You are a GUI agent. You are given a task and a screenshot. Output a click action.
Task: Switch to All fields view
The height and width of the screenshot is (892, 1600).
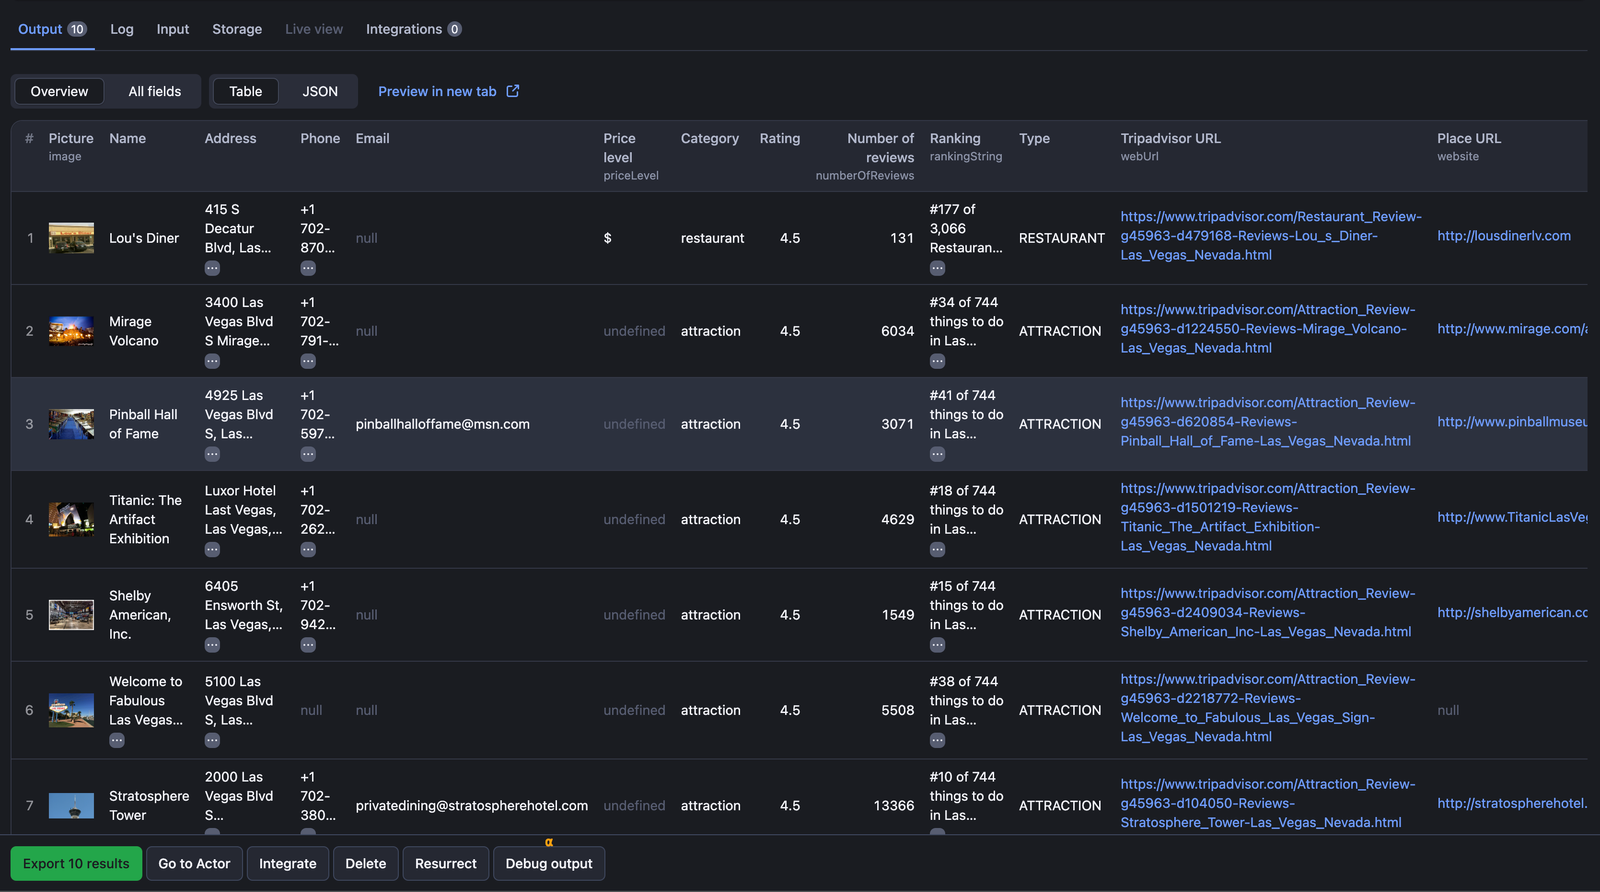tap(155, 91)
